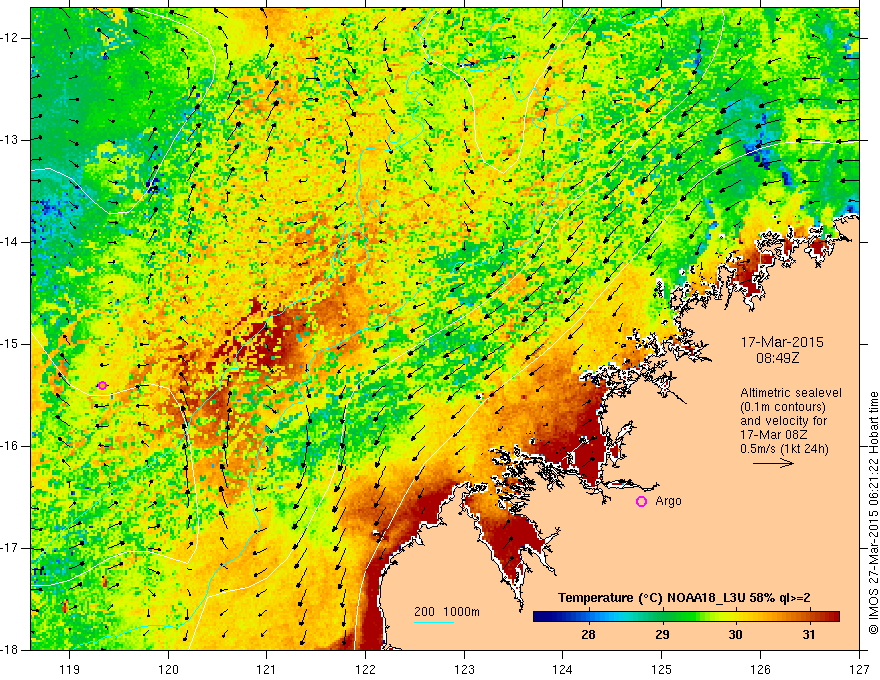880x680 pixels.
Task: Click the '-18' latitude axis label
Action: [11, 650]
